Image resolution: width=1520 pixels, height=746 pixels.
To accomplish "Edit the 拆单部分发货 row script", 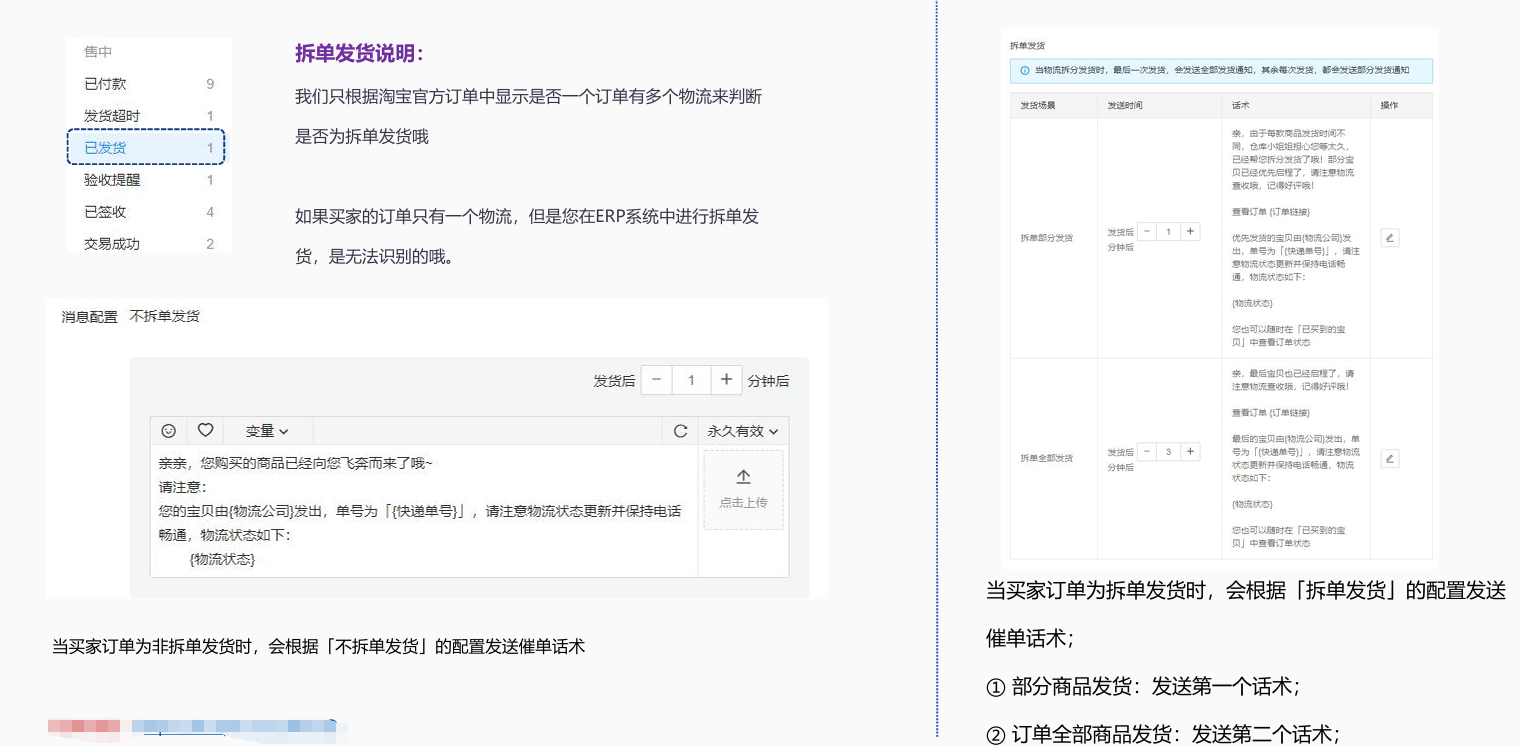I will (1389, 238).
